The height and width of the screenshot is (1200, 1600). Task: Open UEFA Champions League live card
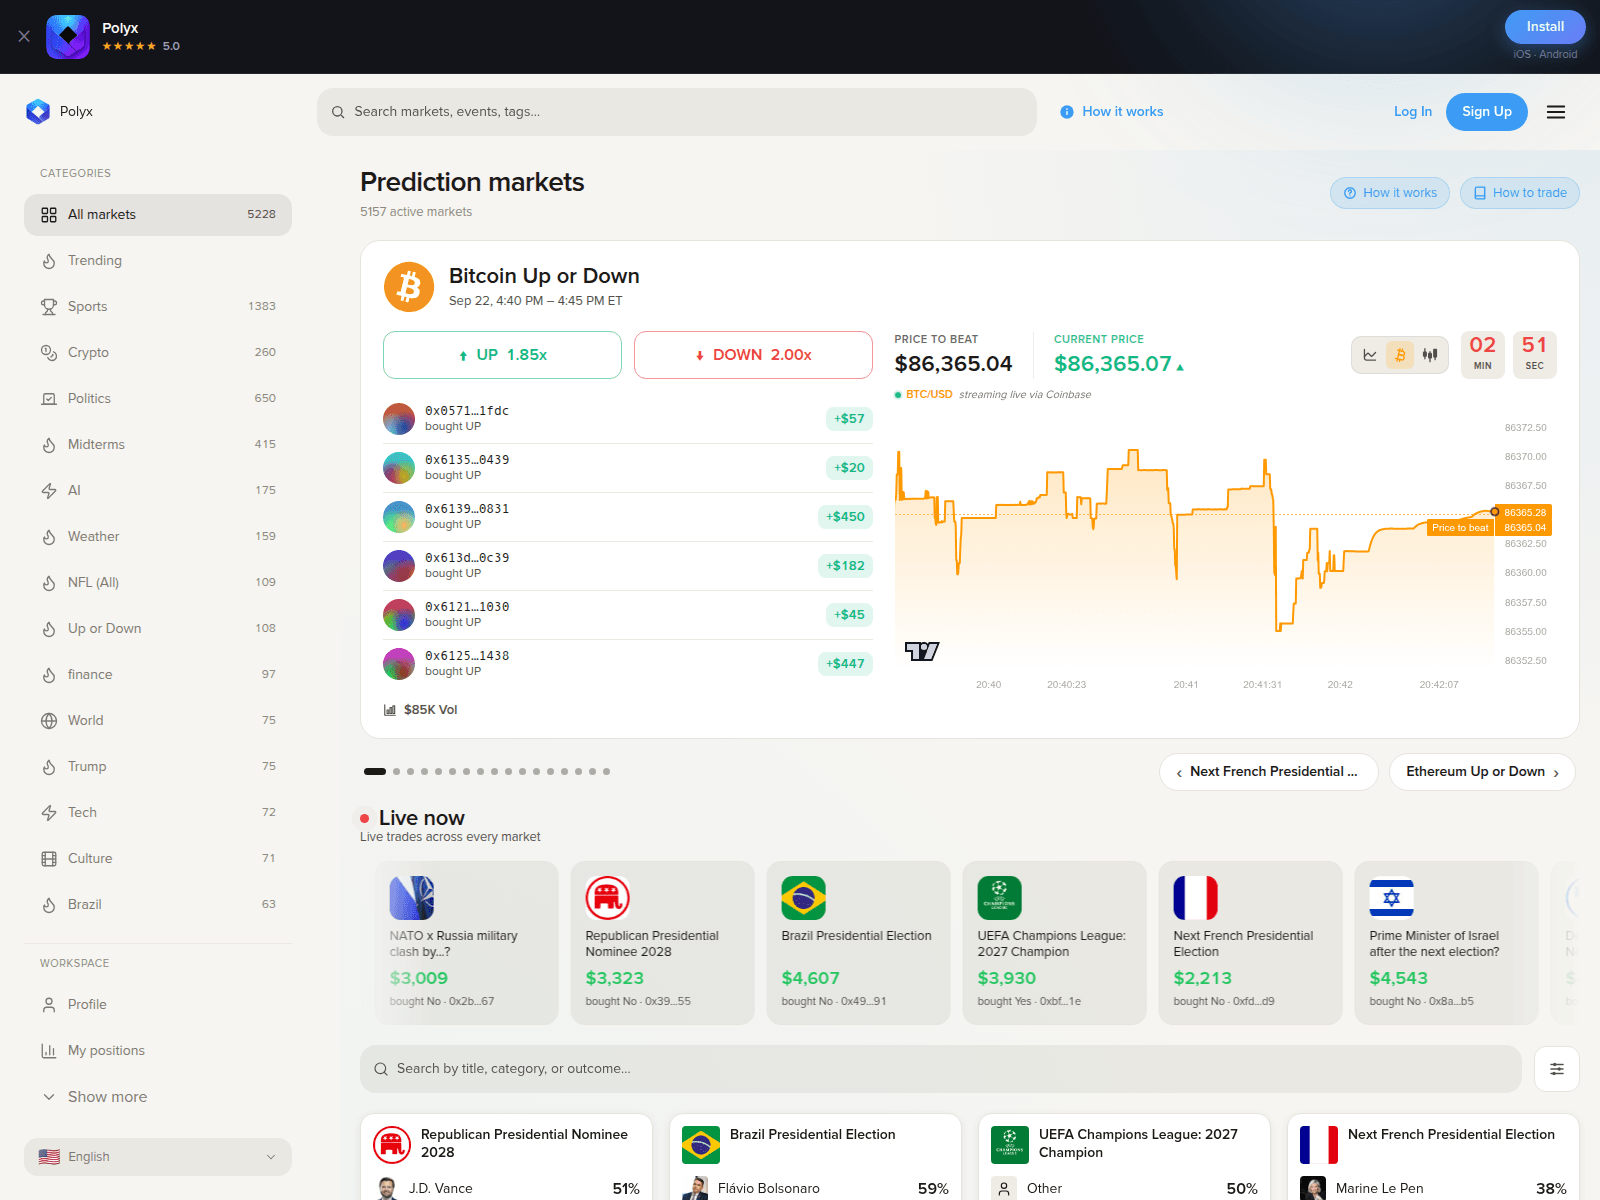(1054, 943)
